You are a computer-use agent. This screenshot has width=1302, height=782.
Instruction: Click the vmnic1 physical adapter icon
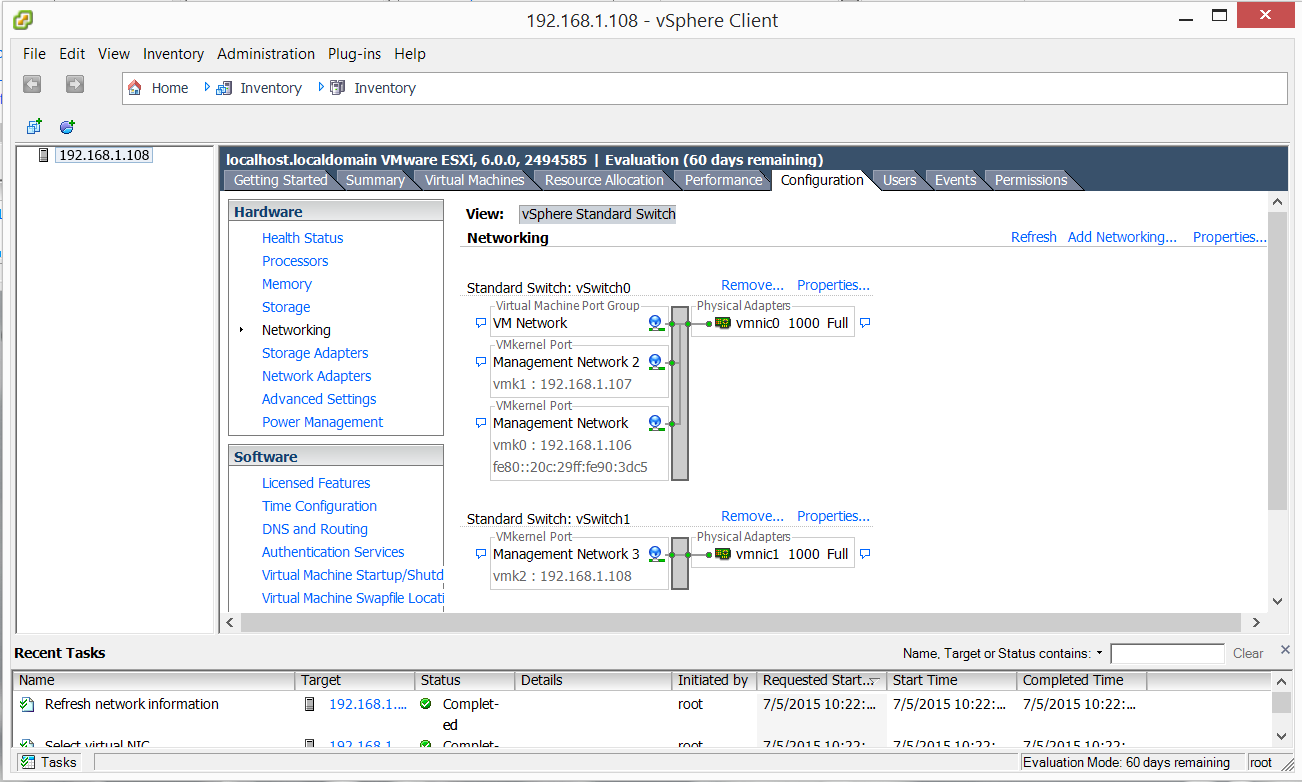point(723,554)
